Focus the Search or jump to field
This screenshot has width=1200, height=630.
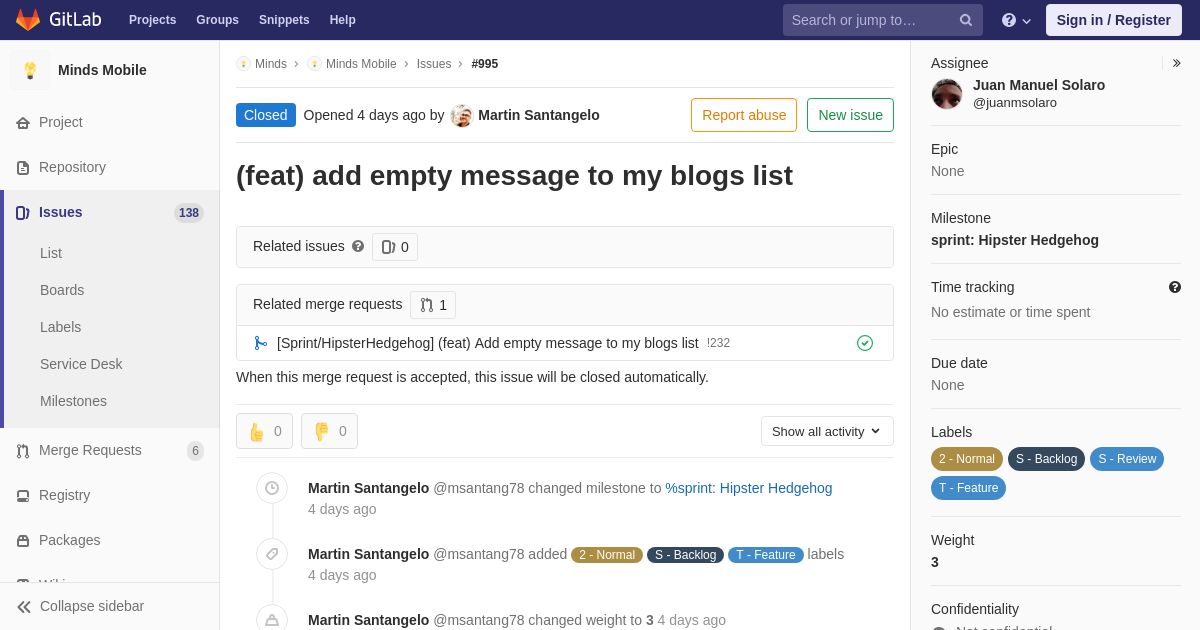883,20
